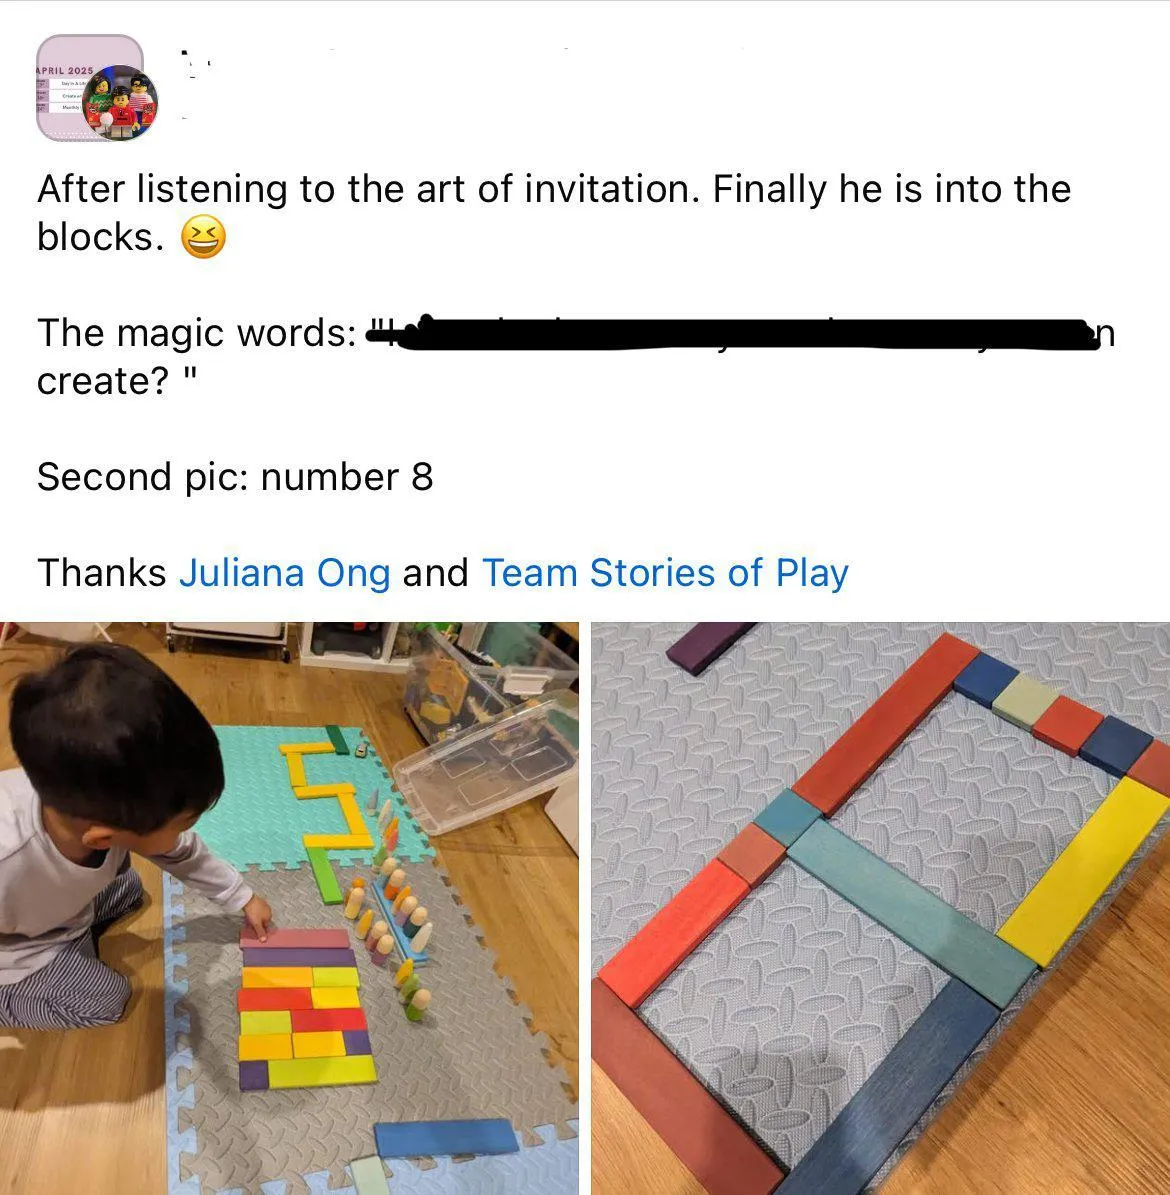The height and width of the screenshot is (1195, 1170).
Task: Click the "After listening to the art of invitation" sentence
Action: click(367, 189)
